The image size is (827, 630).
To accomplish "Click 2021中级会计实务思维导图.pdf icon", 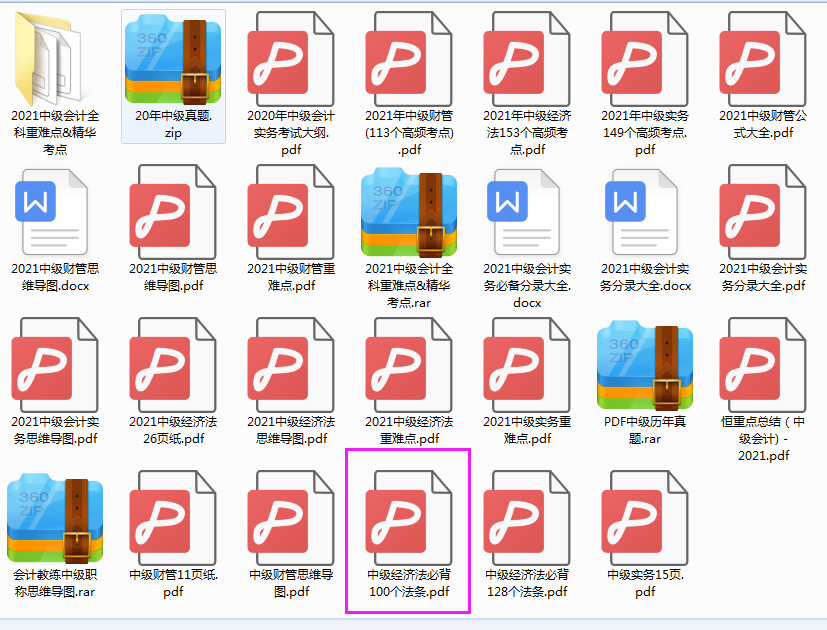I will (55, 365).
